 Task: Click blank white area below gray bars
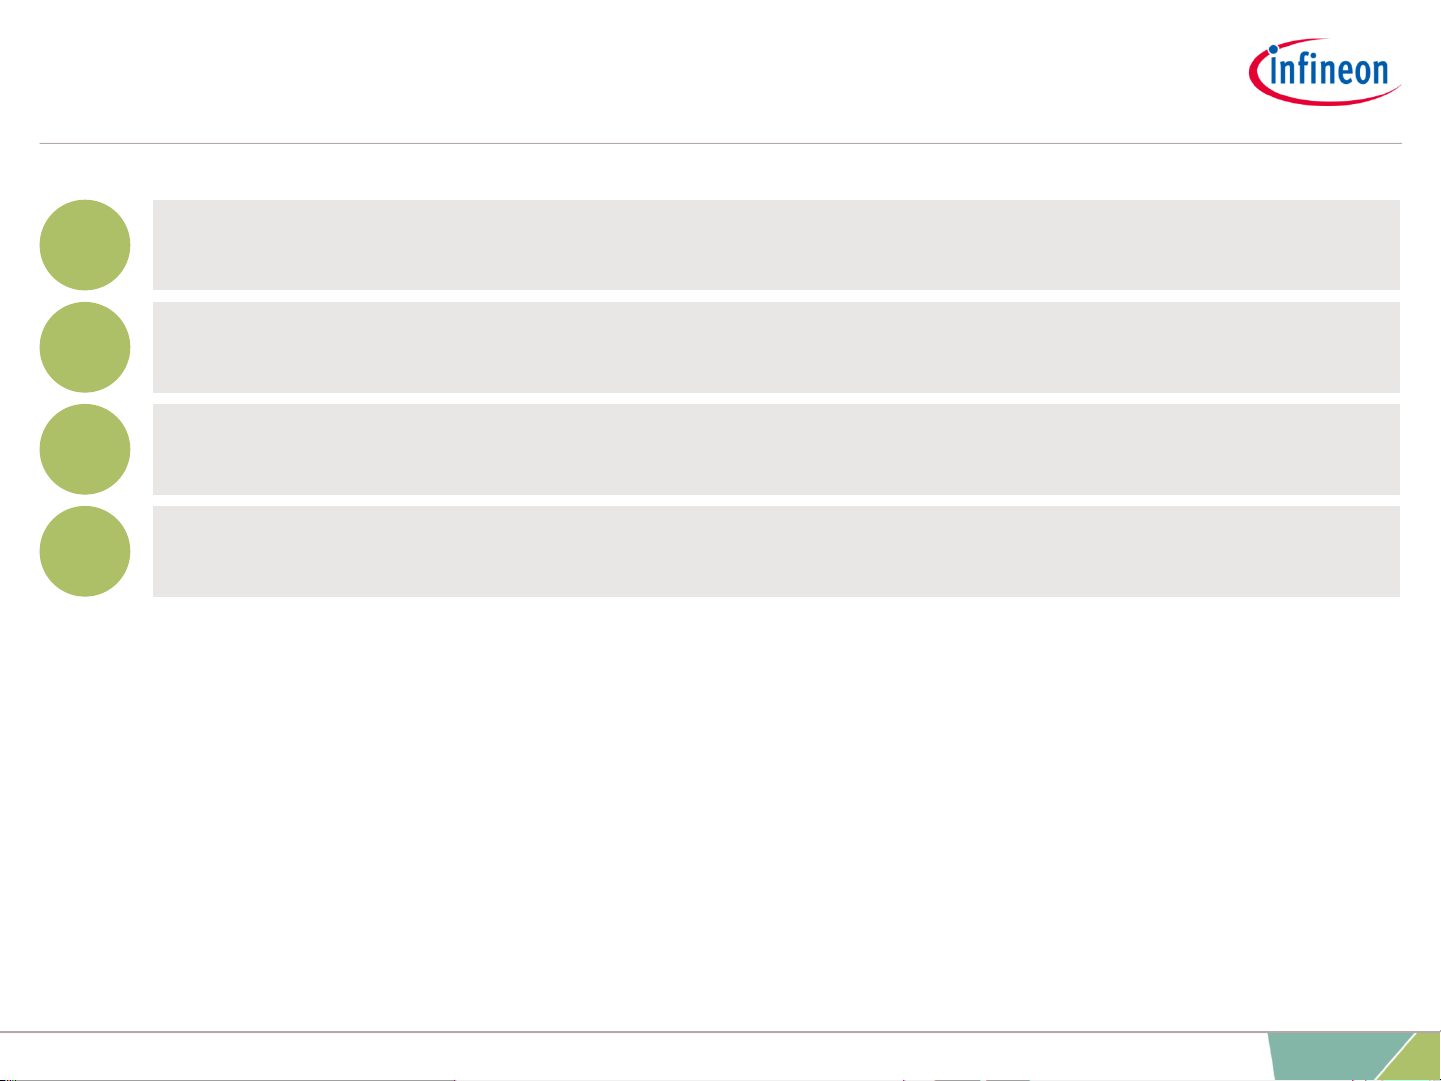click(720, 810)
